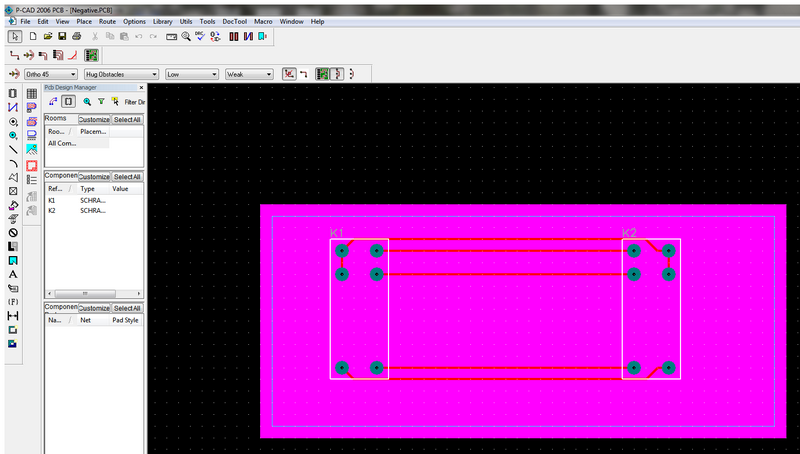The width and height of the screenshot is (800, 454).
Task: Open the Route menu
Action: click(x=107, y=21)
